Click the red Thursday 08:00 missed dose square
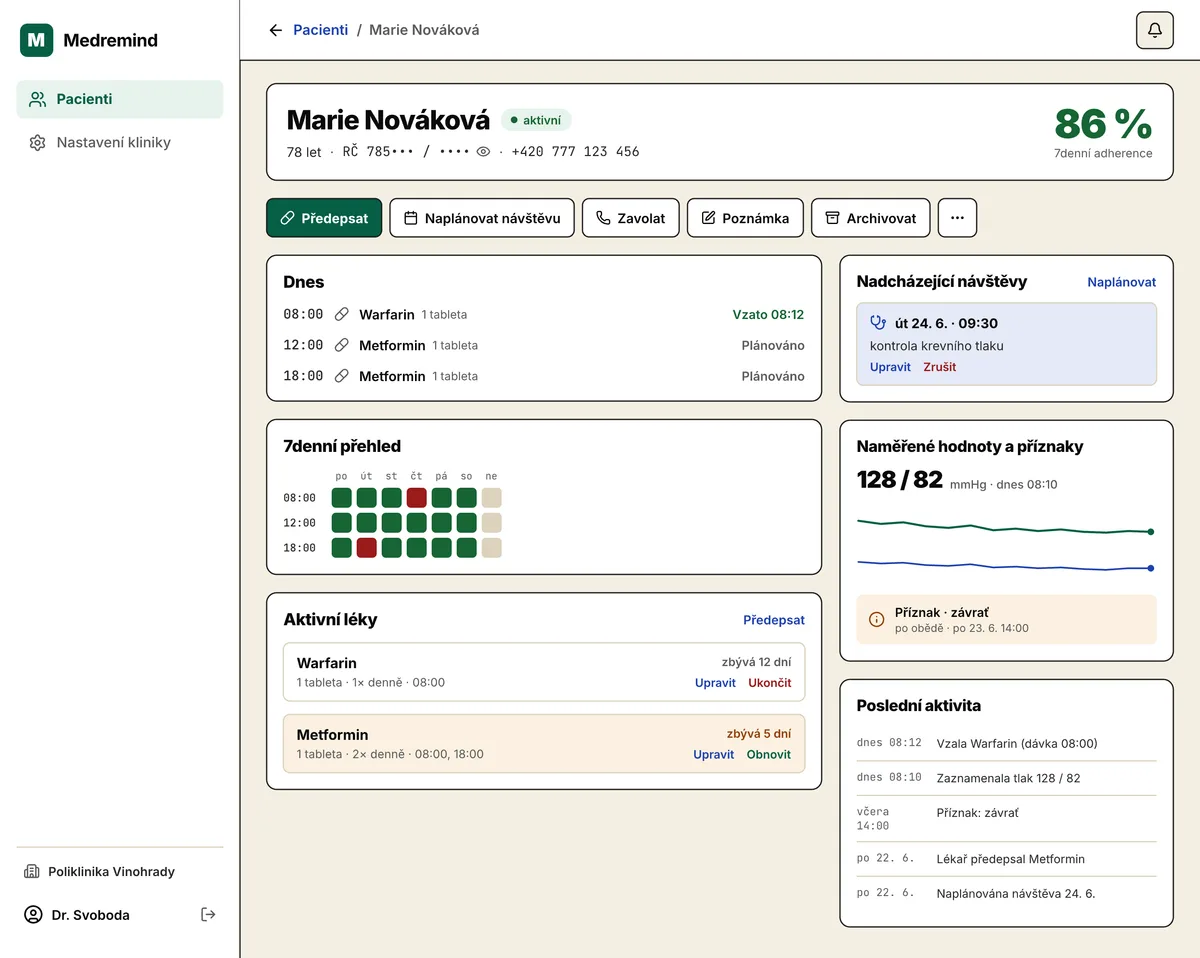The width and height of the screenshot is (1200, 958). tap(417, 498)
